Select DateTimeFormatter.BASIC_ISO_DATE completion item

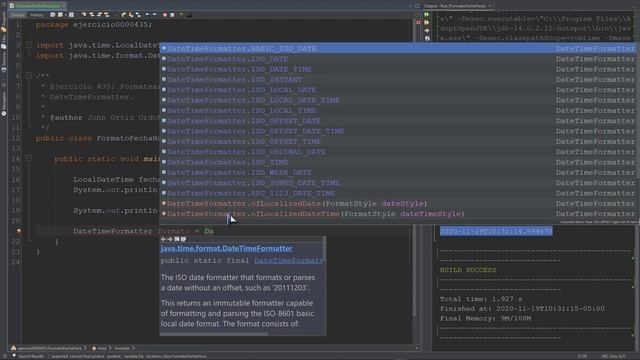pyautogui.click(x=398, y=48)
